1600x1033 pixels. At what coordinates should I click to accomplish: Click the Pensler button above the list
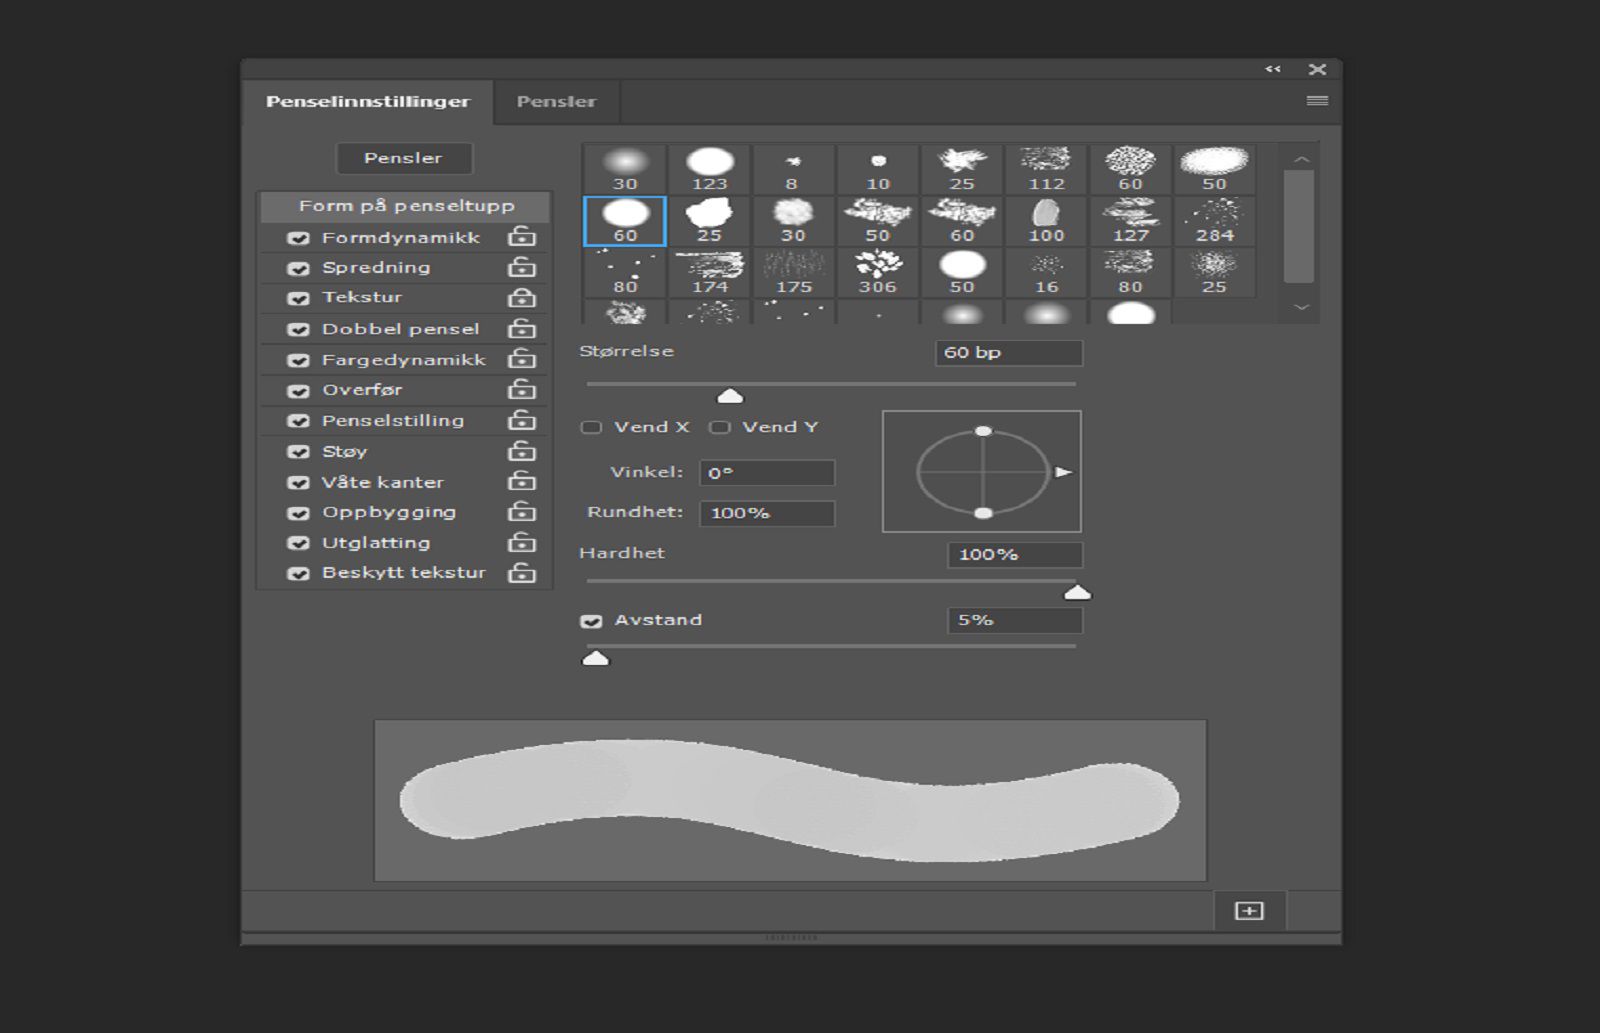click(x=404, y=158)
